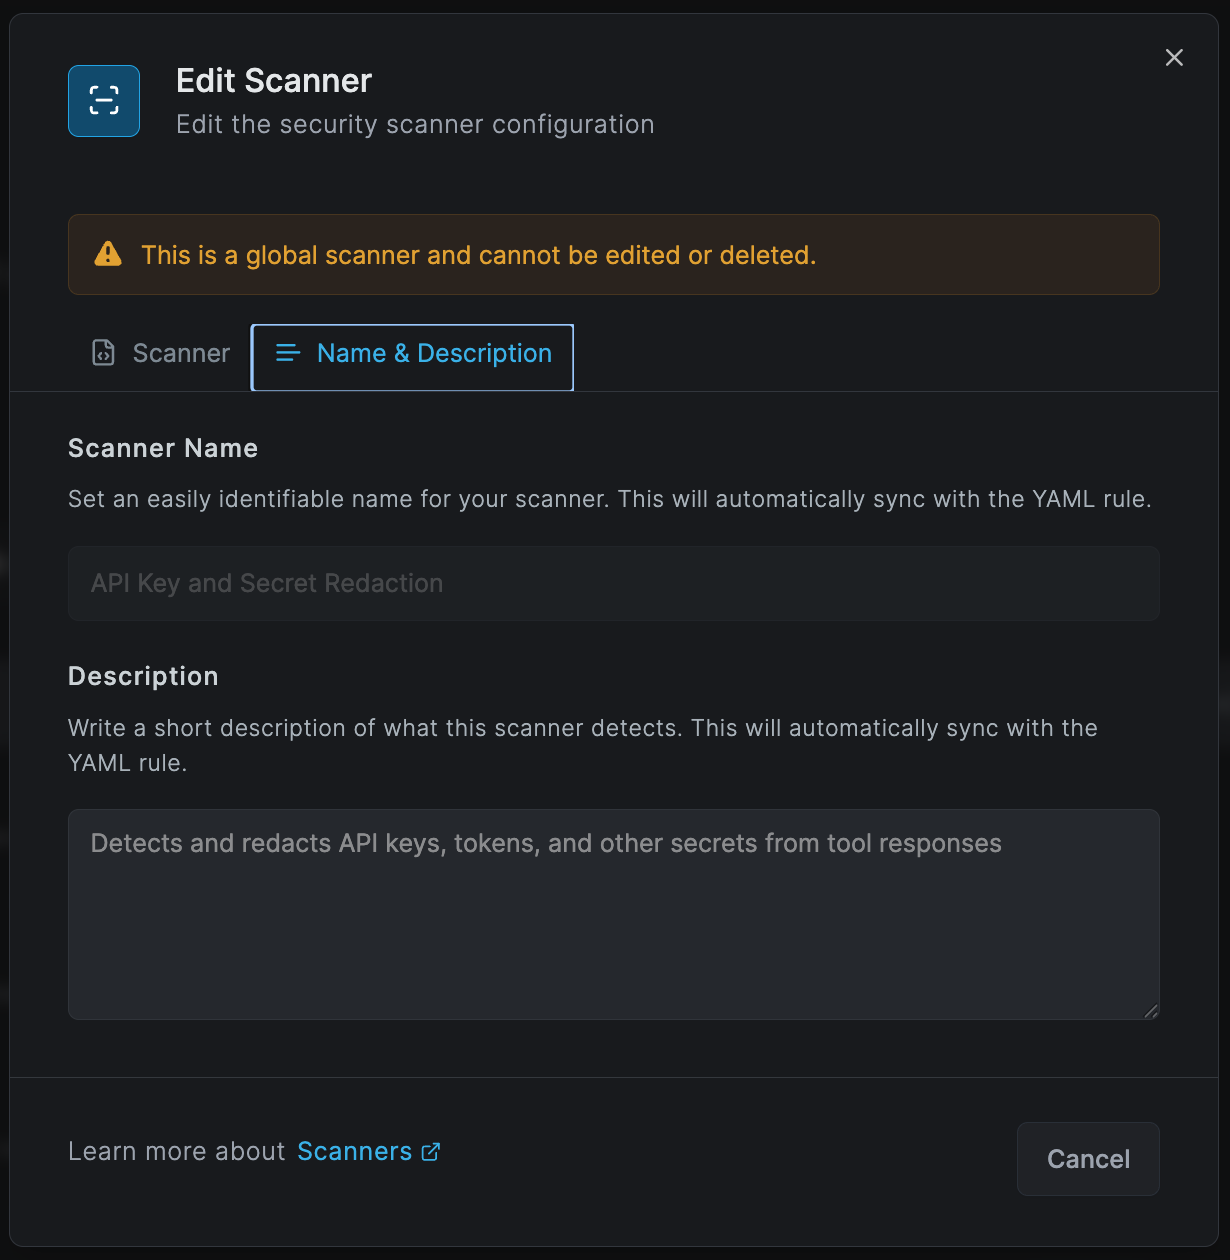Click the Description section heading
1230x1260 pixels.
tap(143, 676)
